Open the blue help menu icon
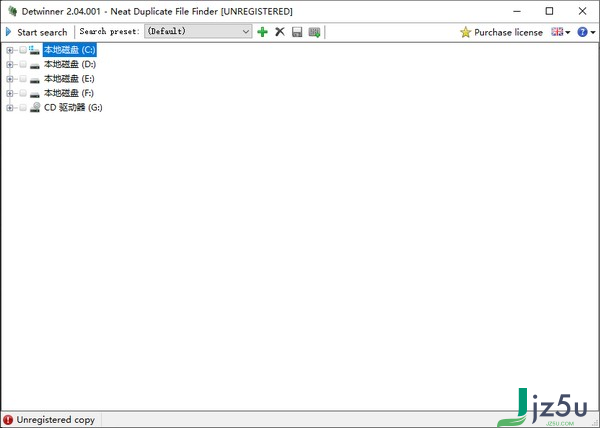Viewport: 600px width, 428px height. 586,32
